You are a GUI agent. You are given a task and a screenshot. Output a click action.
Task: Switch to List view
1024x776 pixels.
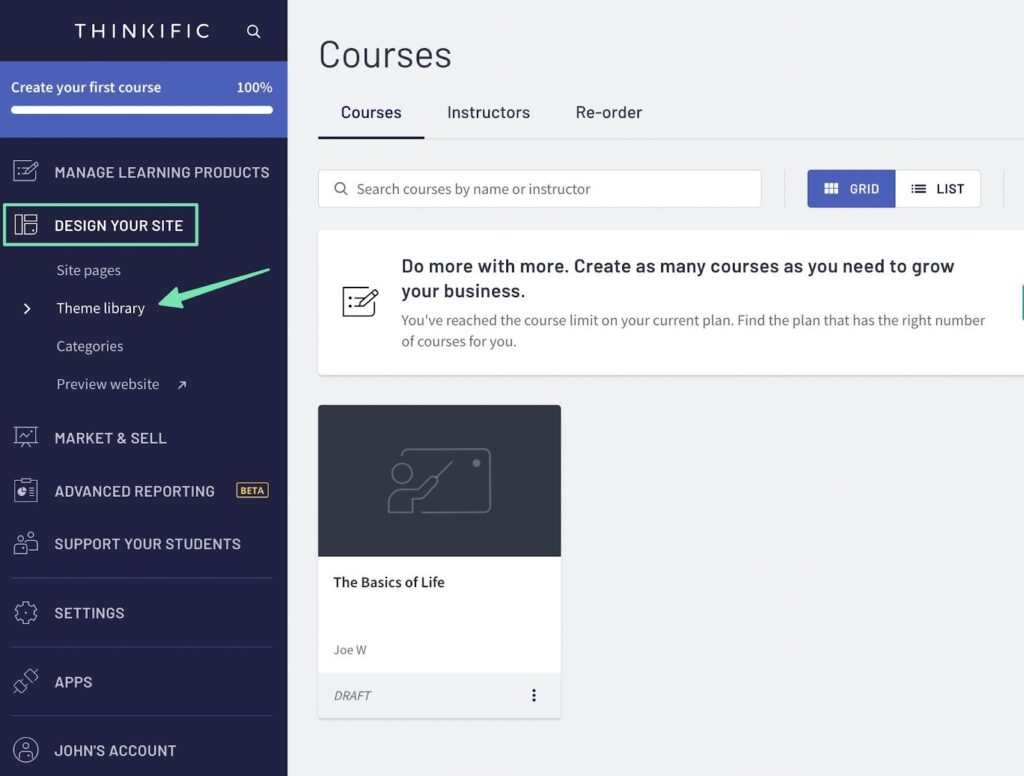938,189
